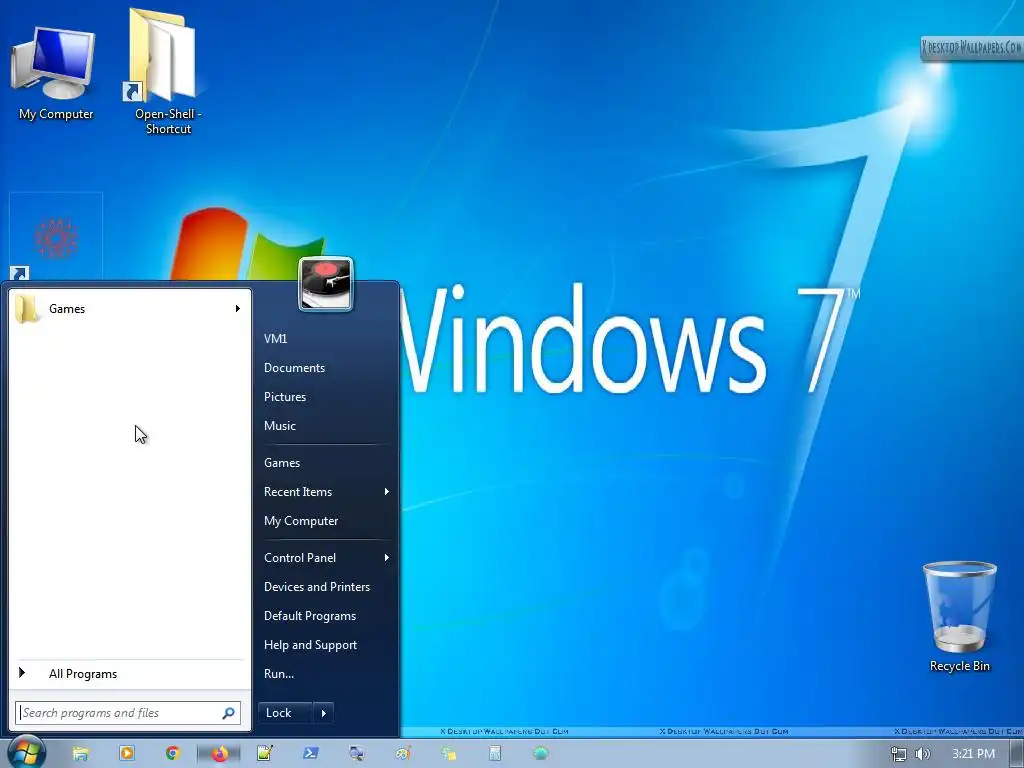Open the Run... dialog

[279, 674]
